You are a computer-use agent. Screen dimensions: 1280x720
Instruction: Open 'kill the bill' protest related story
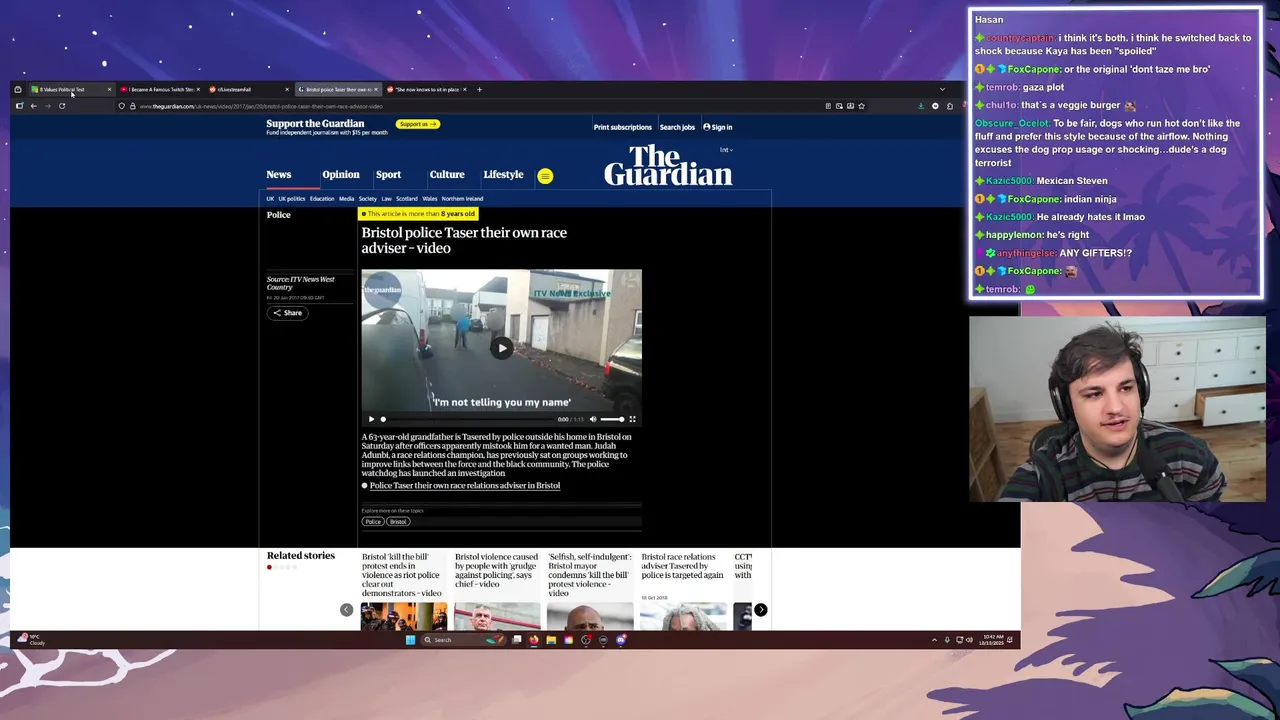[401, 575]
